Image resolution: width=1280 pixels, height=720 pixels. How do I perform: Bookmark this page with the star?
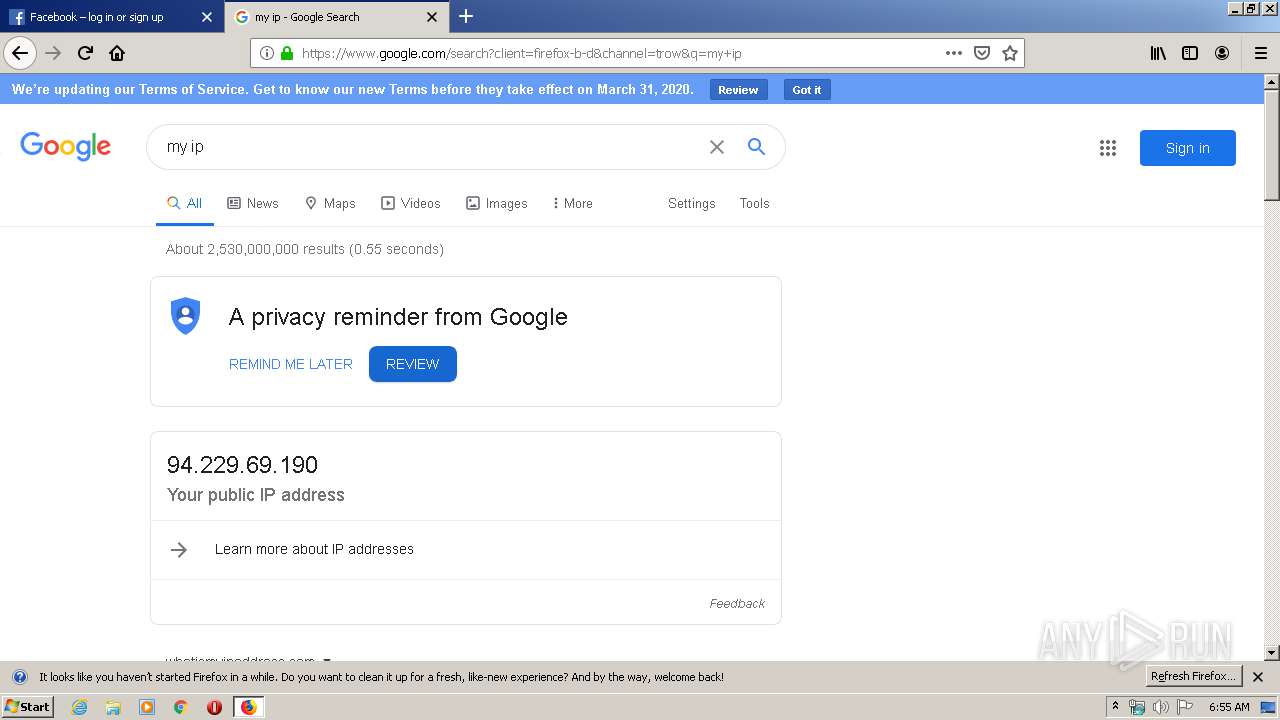pos(1010,53)
